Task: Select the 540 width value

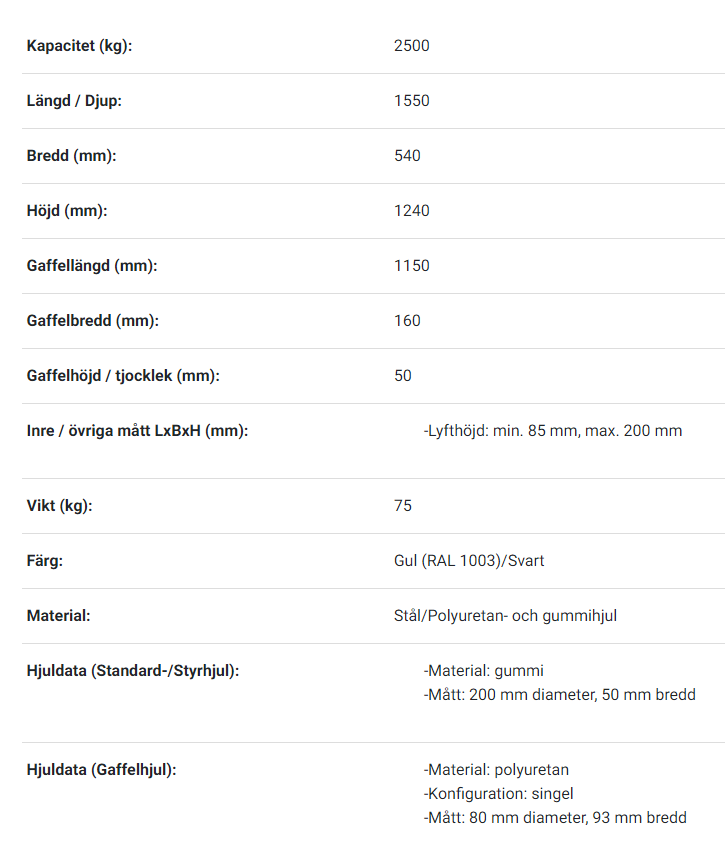Action: point(407,156)
